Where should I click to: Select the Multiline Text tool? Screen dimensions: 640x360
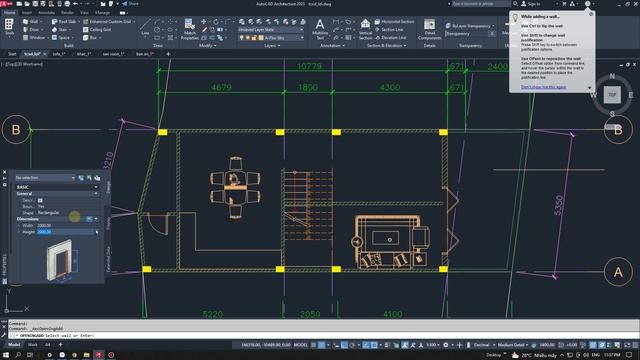(x=320, y=29)
